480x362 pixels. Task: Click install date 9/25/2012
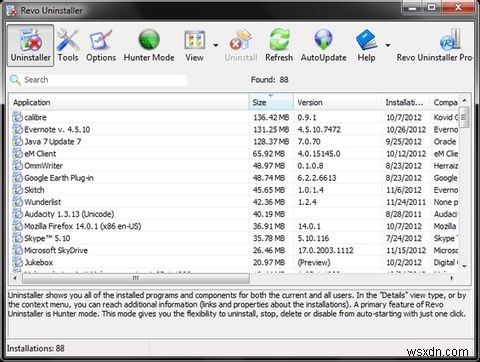[404, 142]
